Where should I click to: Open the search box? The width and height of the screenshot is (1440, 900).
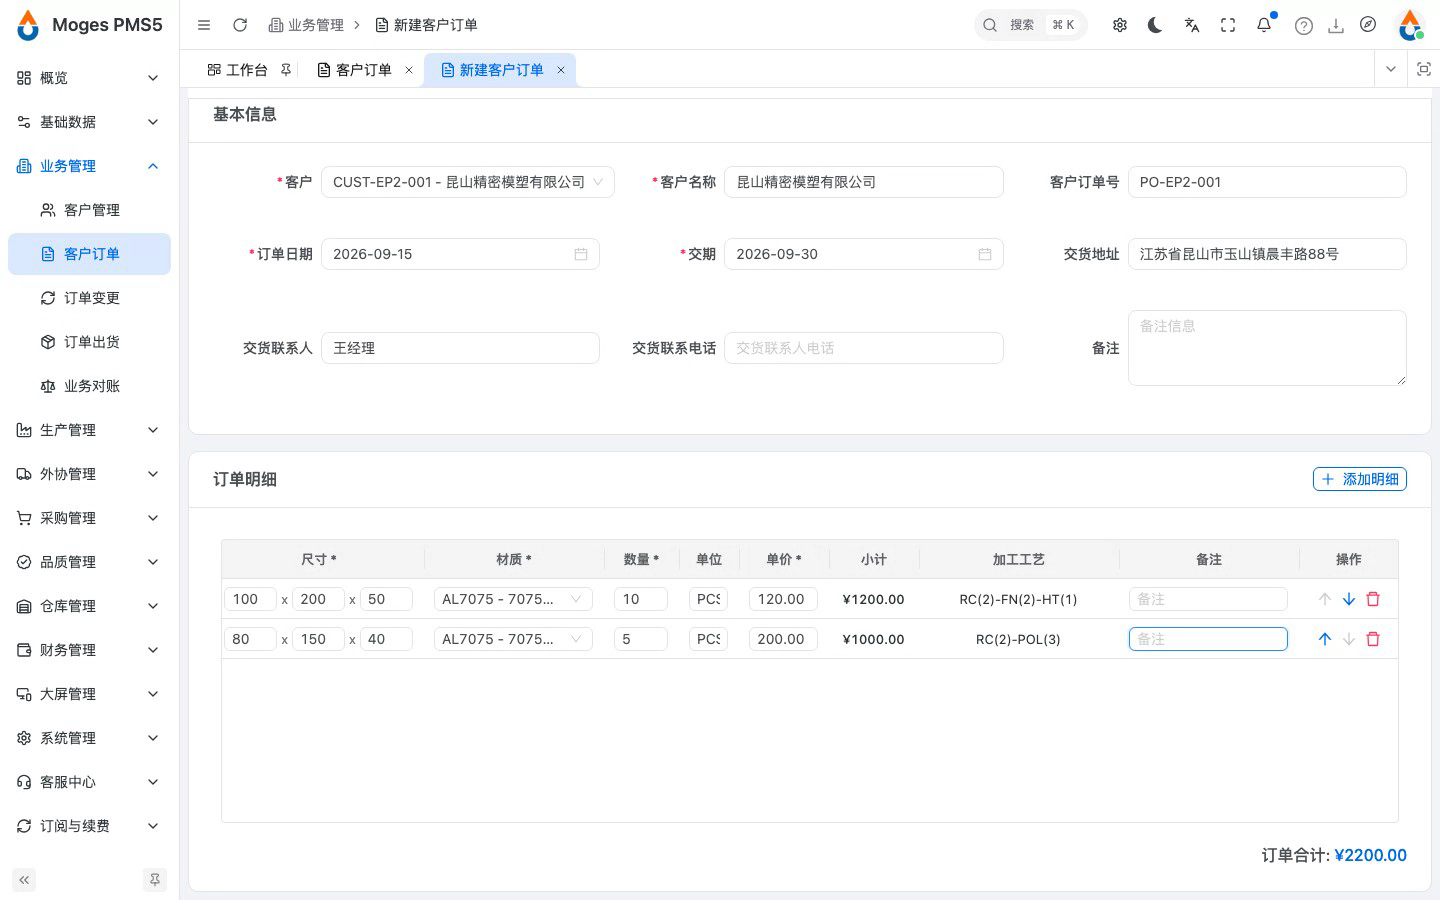[x=1031, y=25]
